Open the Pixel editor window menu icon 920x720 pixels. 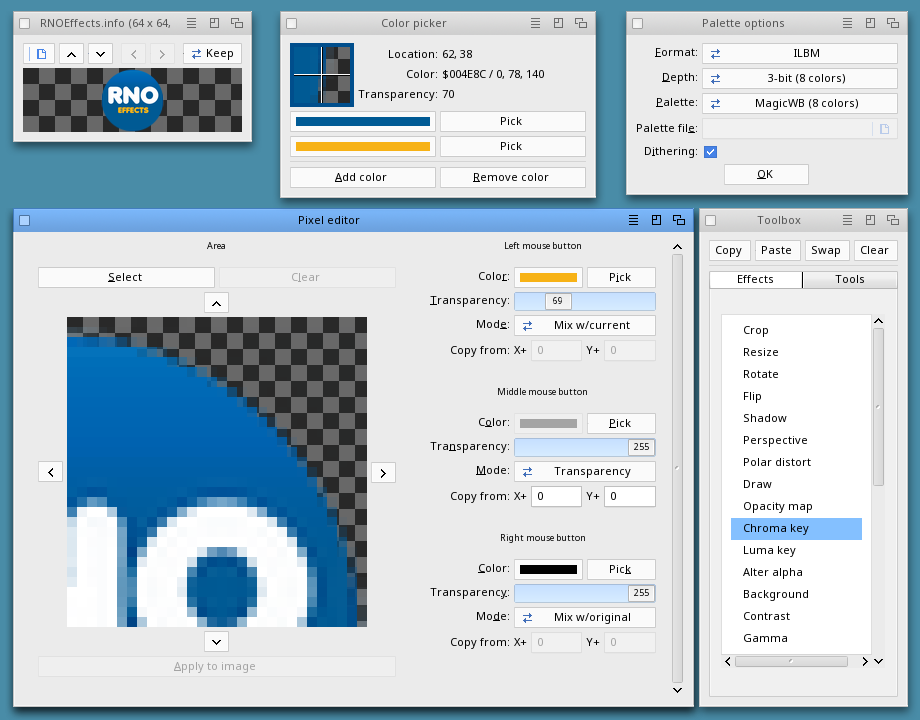point(633,220)
